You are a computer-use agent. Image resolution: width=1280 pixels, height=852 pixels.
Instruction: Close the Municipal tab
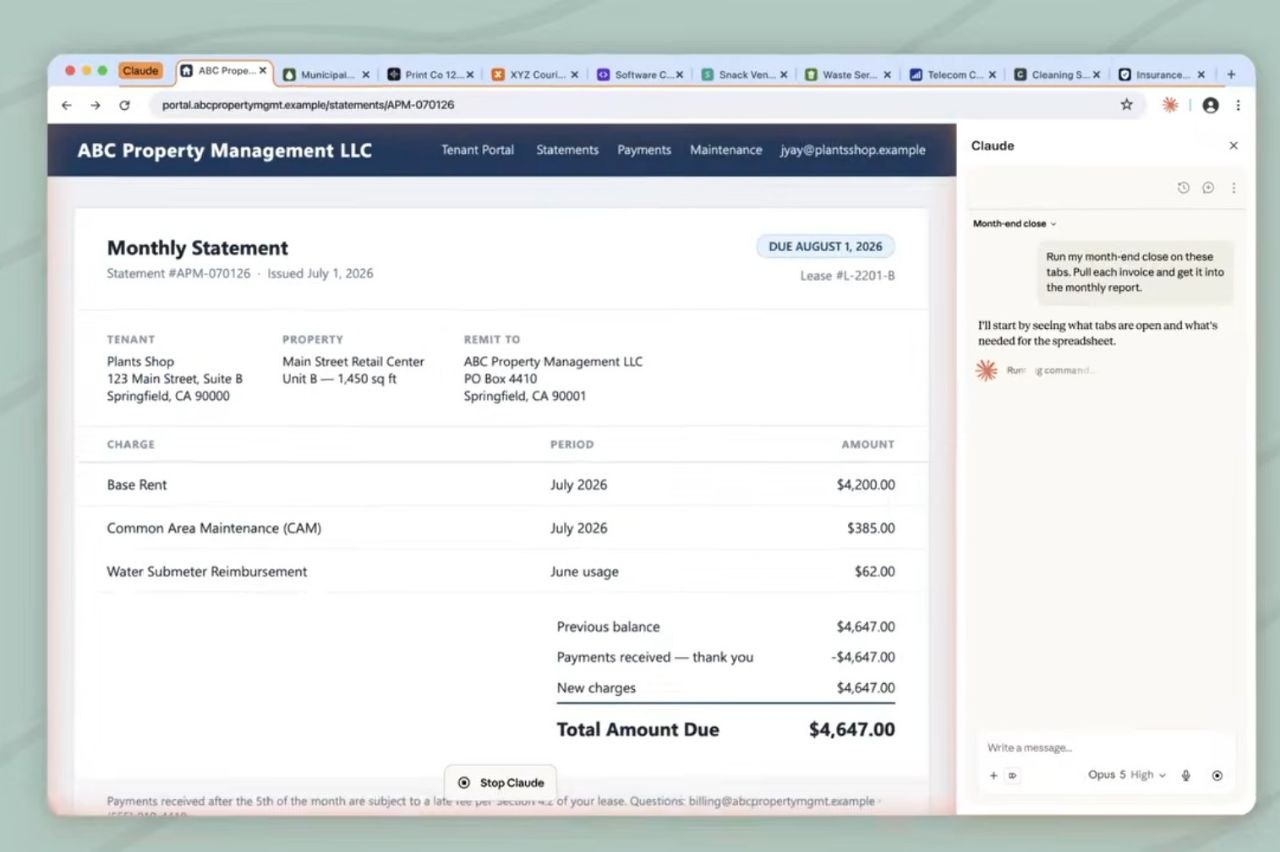[x=366, y=75]
